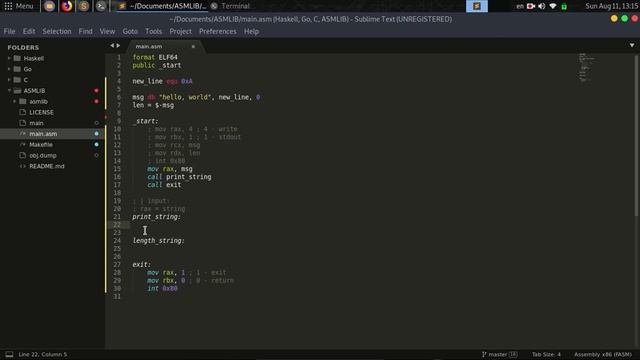The width and height of the screenshot is (640, 360).
Task: Open the Makefile in sidebar
Action: coord(41,144)
